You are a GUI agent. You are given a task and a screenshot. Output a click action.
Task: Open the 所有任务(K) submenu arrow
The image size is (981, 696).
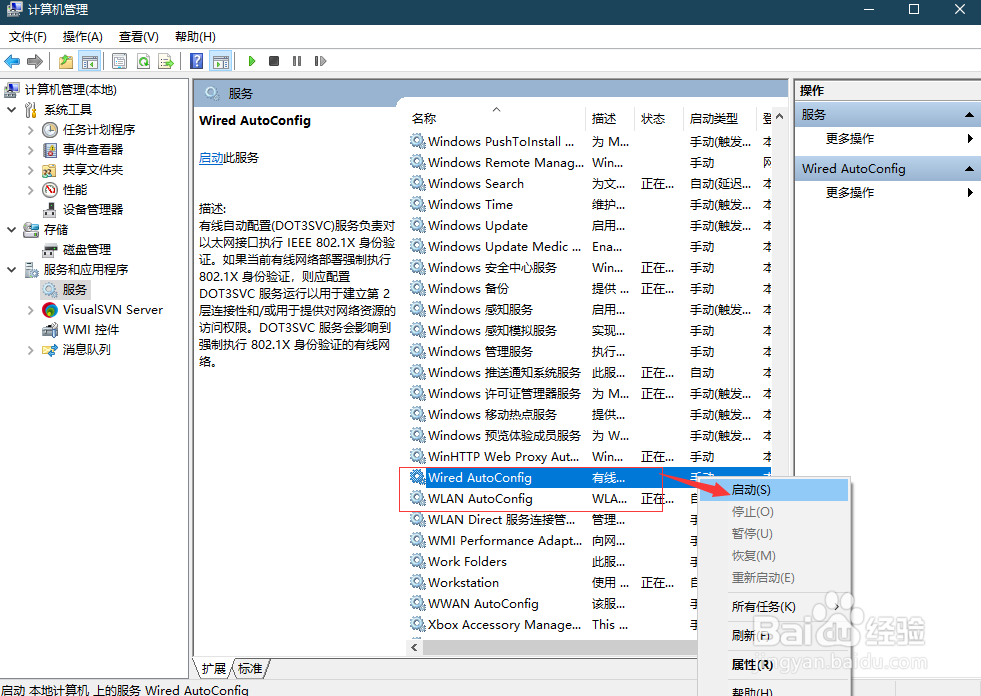(838, 606)
